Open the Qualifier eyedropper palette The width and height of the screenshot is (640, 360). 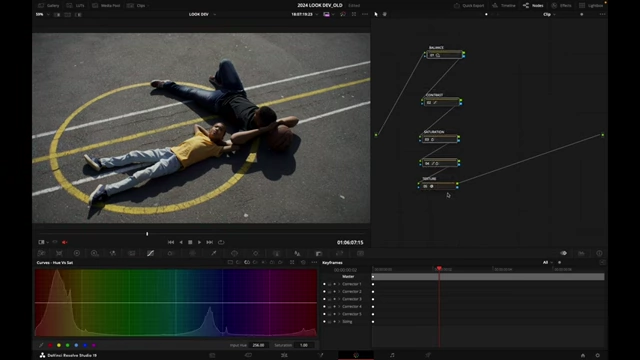[213, 253]
